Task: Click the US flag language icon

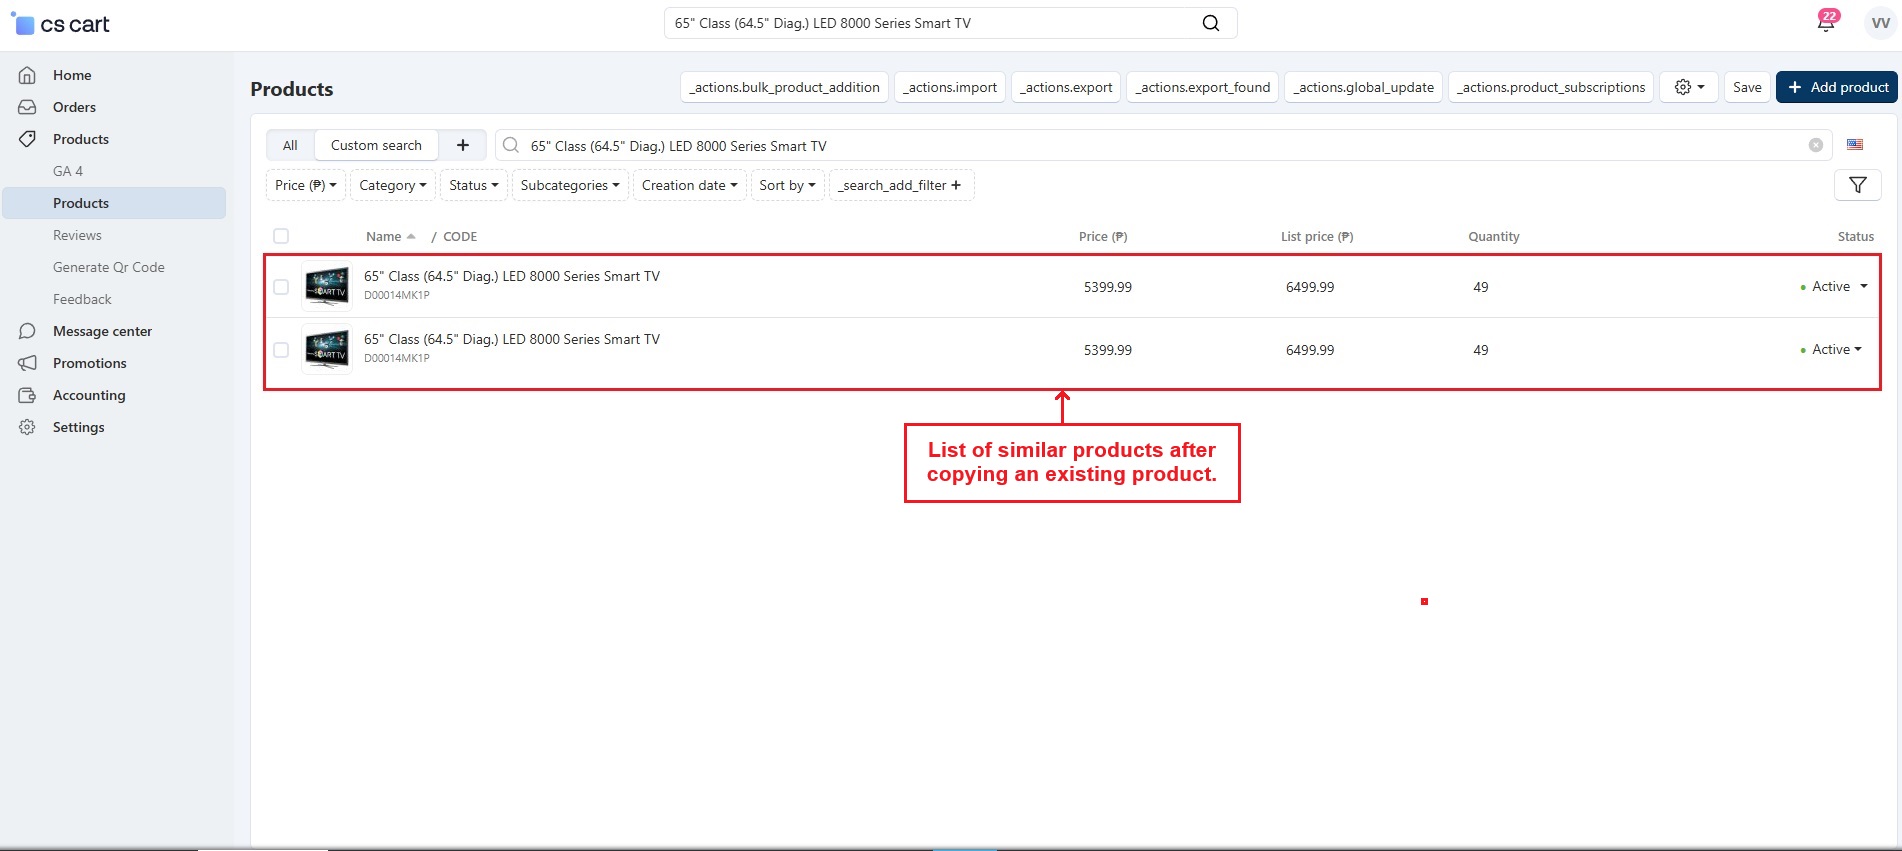Action: click(1854, 145)
